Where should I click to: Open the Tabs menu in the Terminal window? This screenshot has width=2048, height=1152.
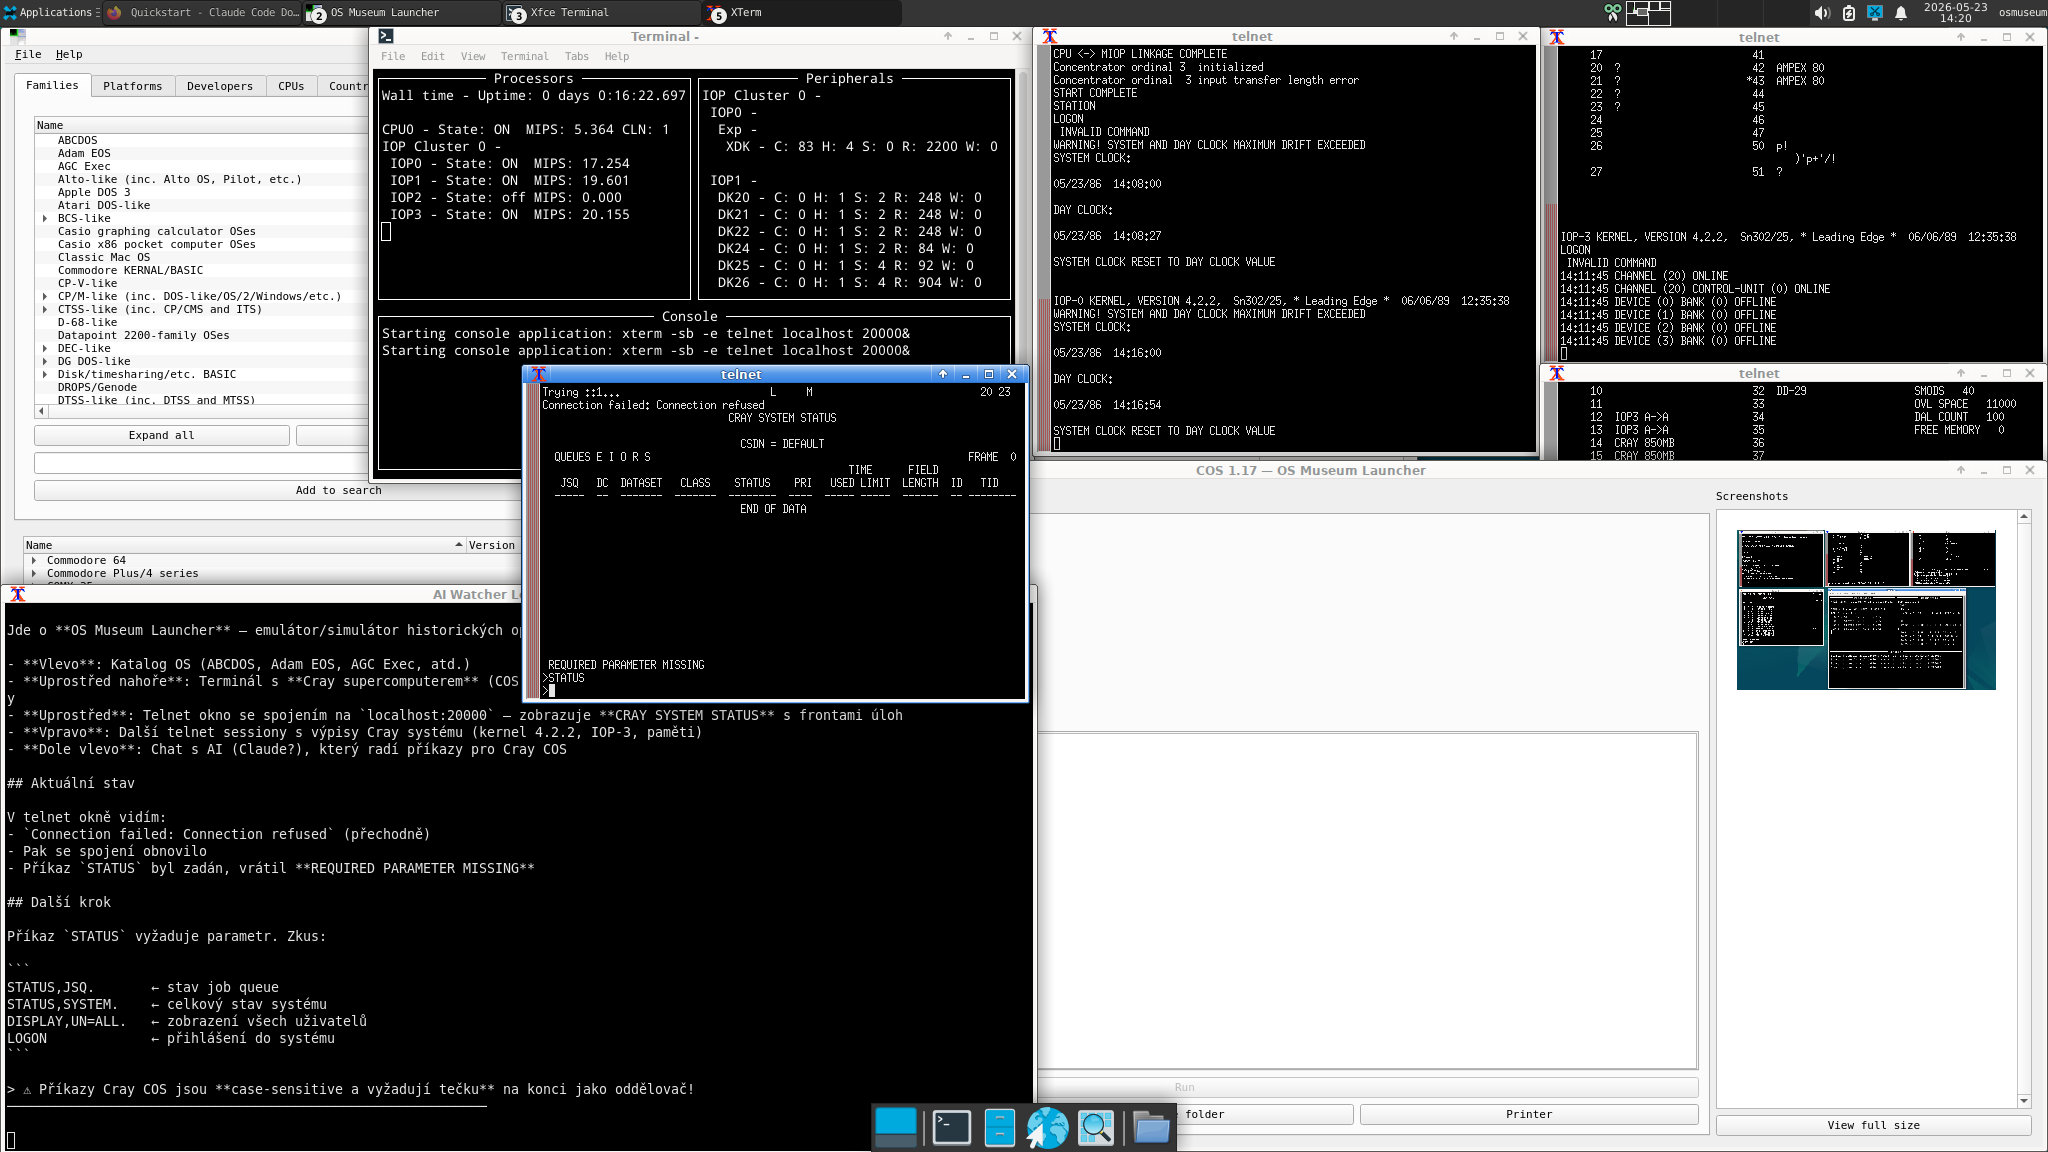(577, 56)
